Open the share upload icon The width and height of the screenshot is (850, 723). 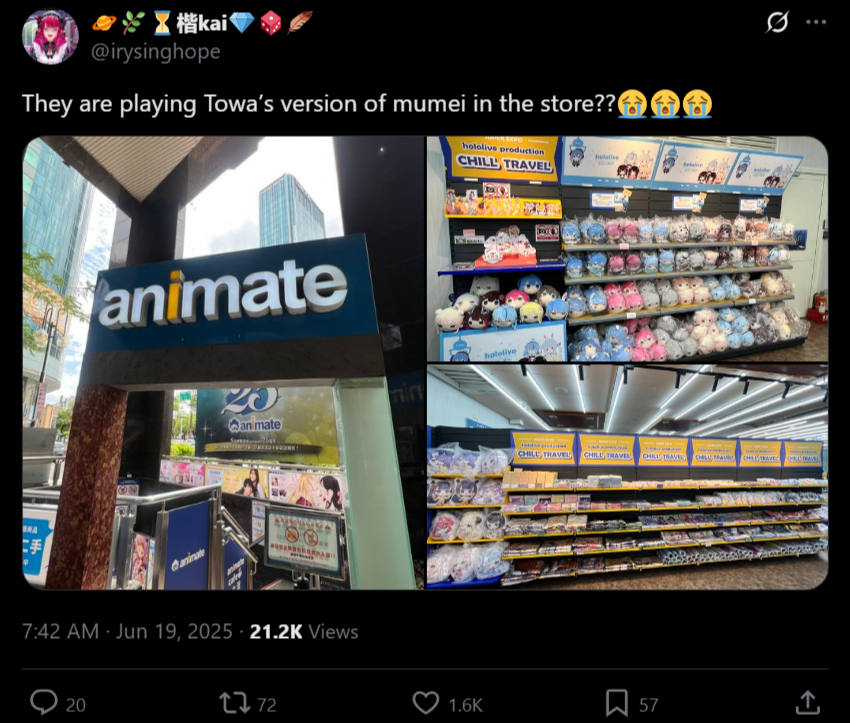pos(807,702)
